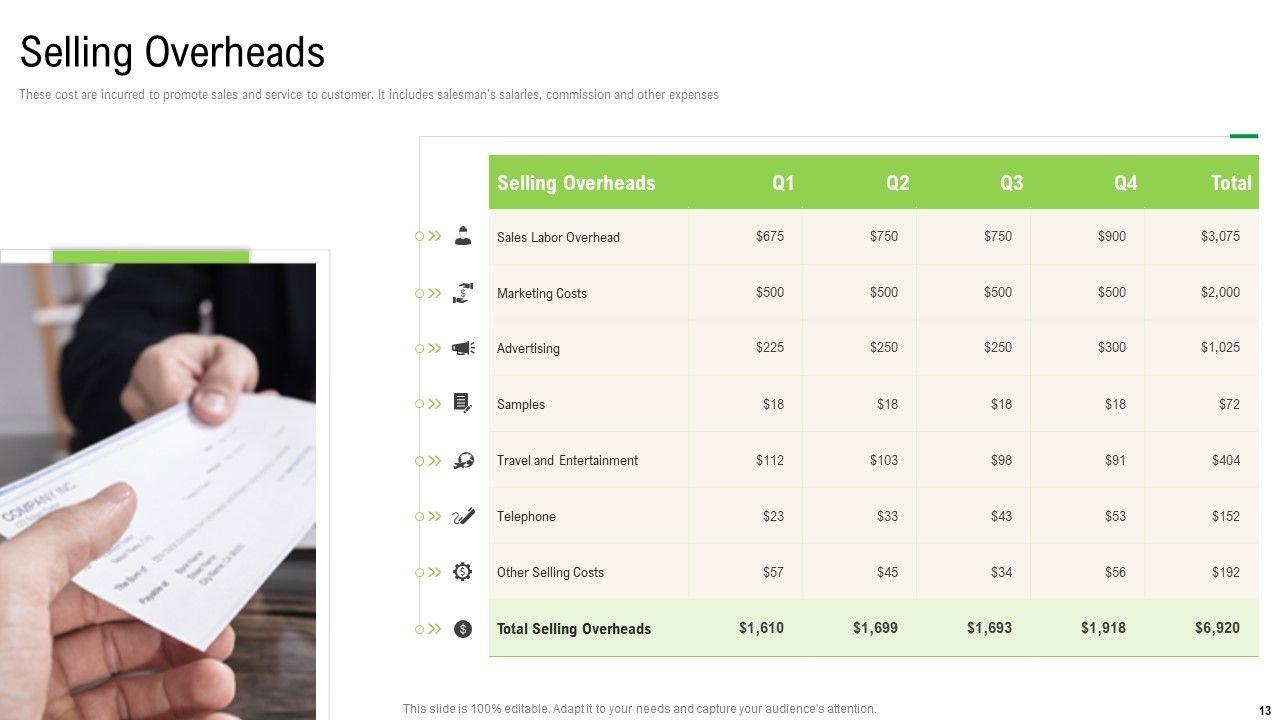Select the green bar above the photo
Screen dimensions: 1280x720
click(150, 256)
